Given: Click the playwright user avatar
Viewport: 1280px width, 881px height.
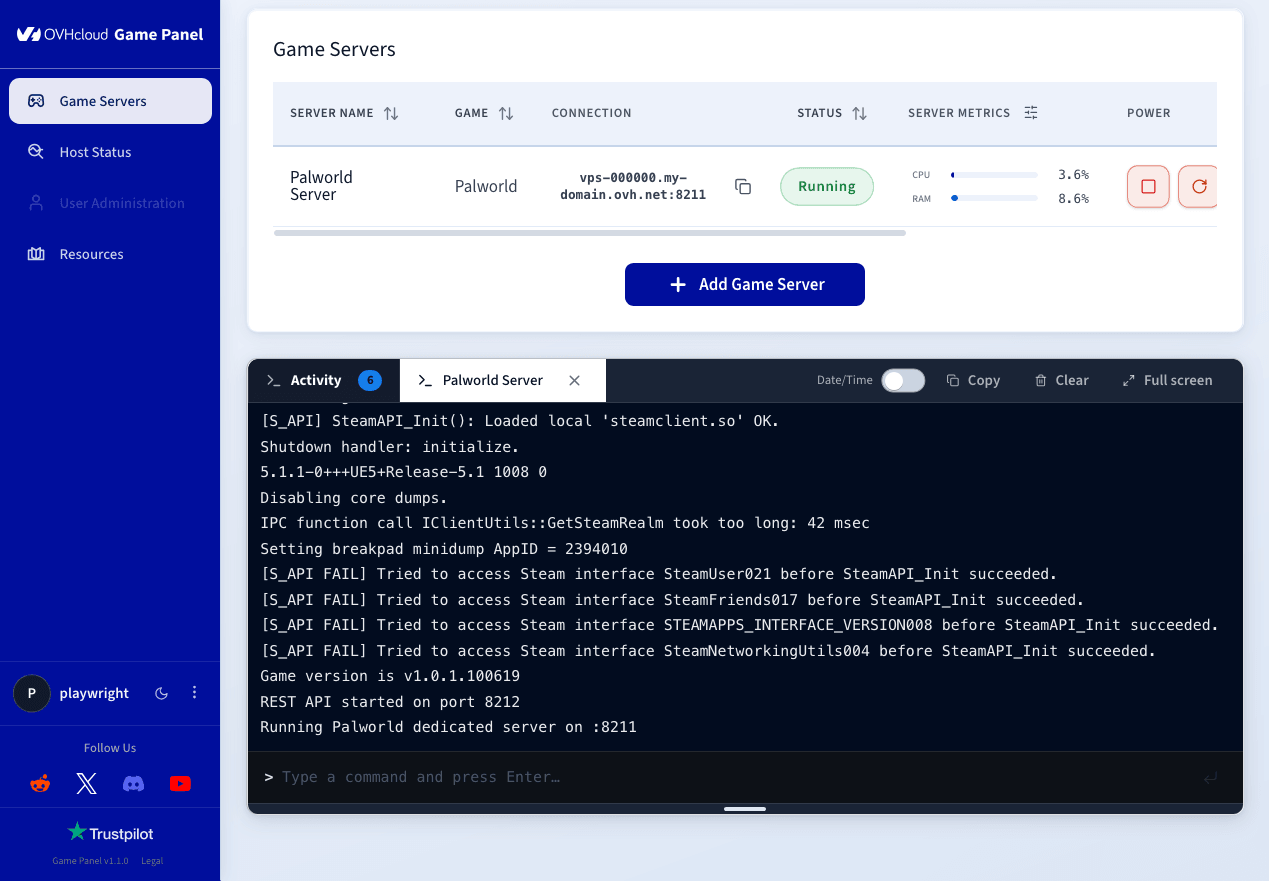Looking at the screenshot, I should pos(32,693).
